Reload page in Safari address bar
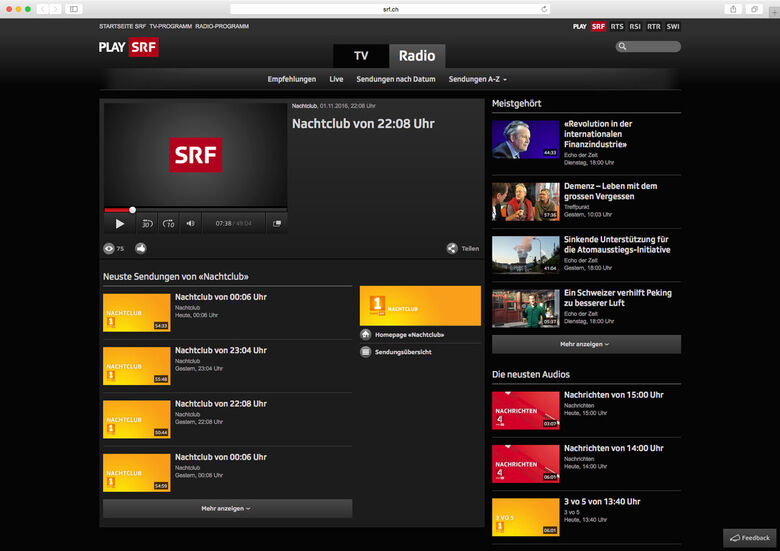Image resolution: width=780 pixels, height=551 pixels. pos(544,9)
